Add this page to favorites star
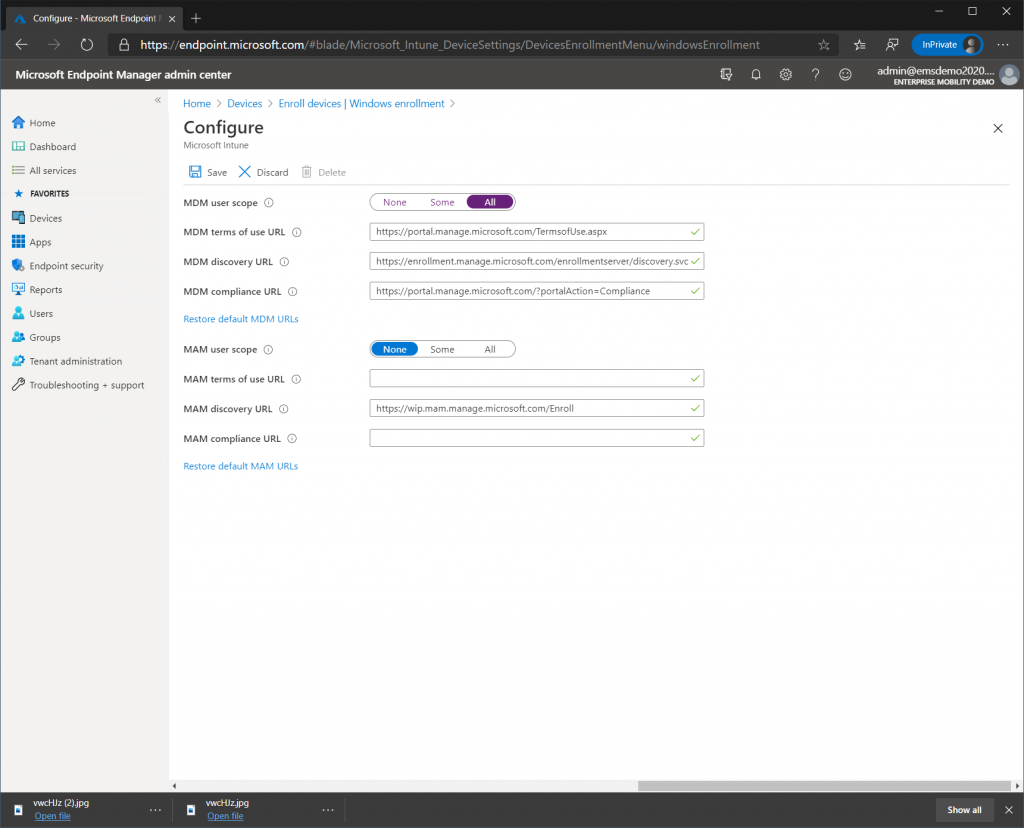 click(824, 44)
